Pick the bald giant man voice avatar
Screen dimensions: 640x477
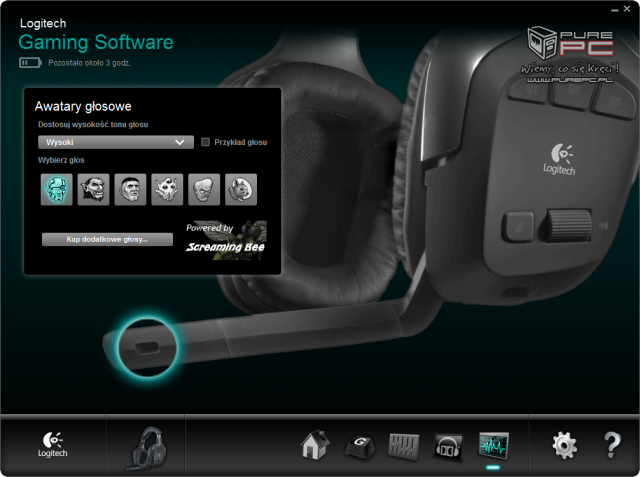coord(130,189)
